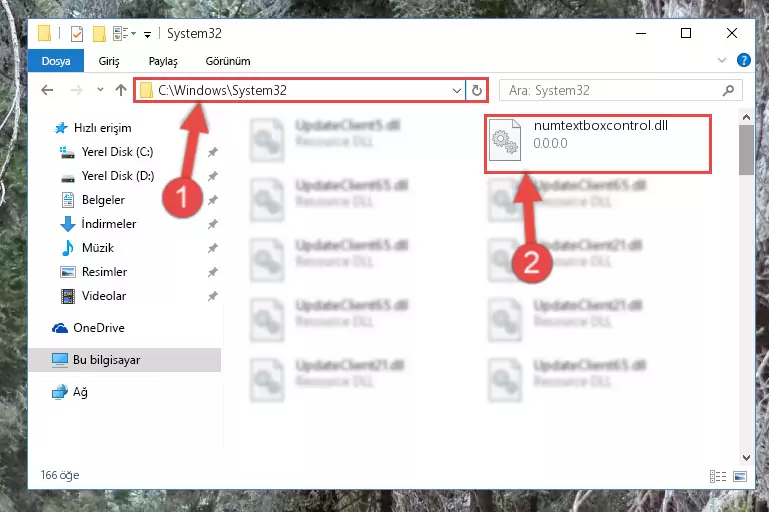Screen dimensions: 769x512
Task: Open the İndirmeler folder
Action: coord(98,224)
